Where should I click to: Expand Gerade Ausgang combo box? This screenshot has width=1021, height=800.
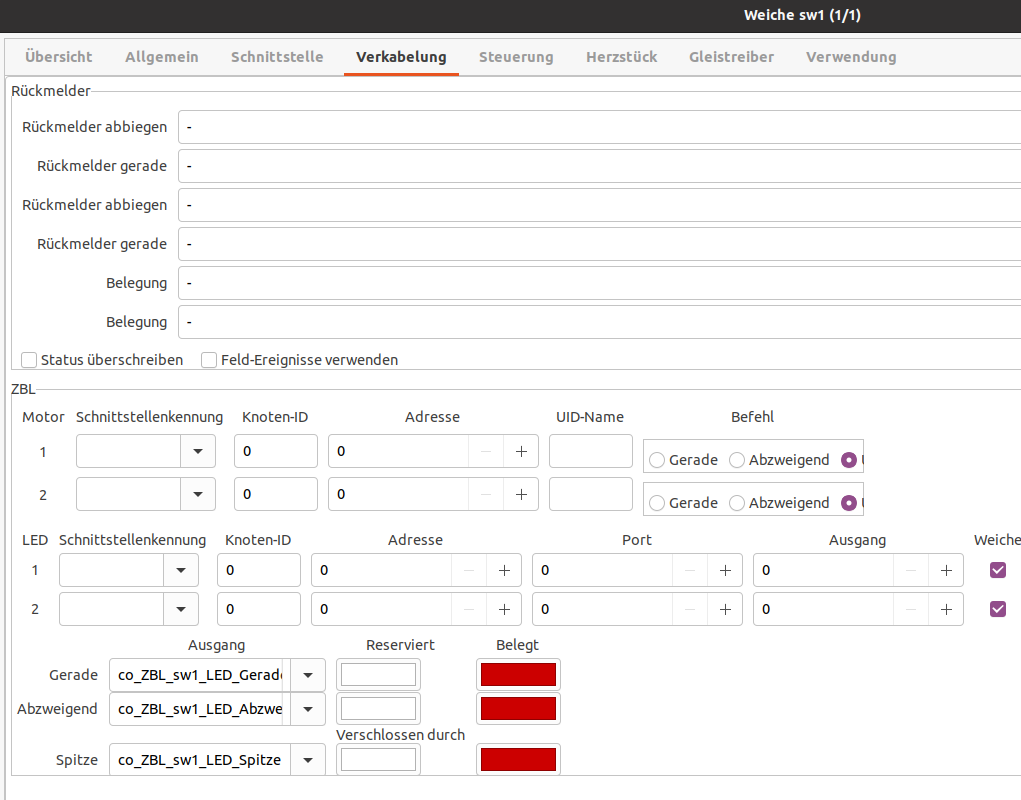[307, 675]
